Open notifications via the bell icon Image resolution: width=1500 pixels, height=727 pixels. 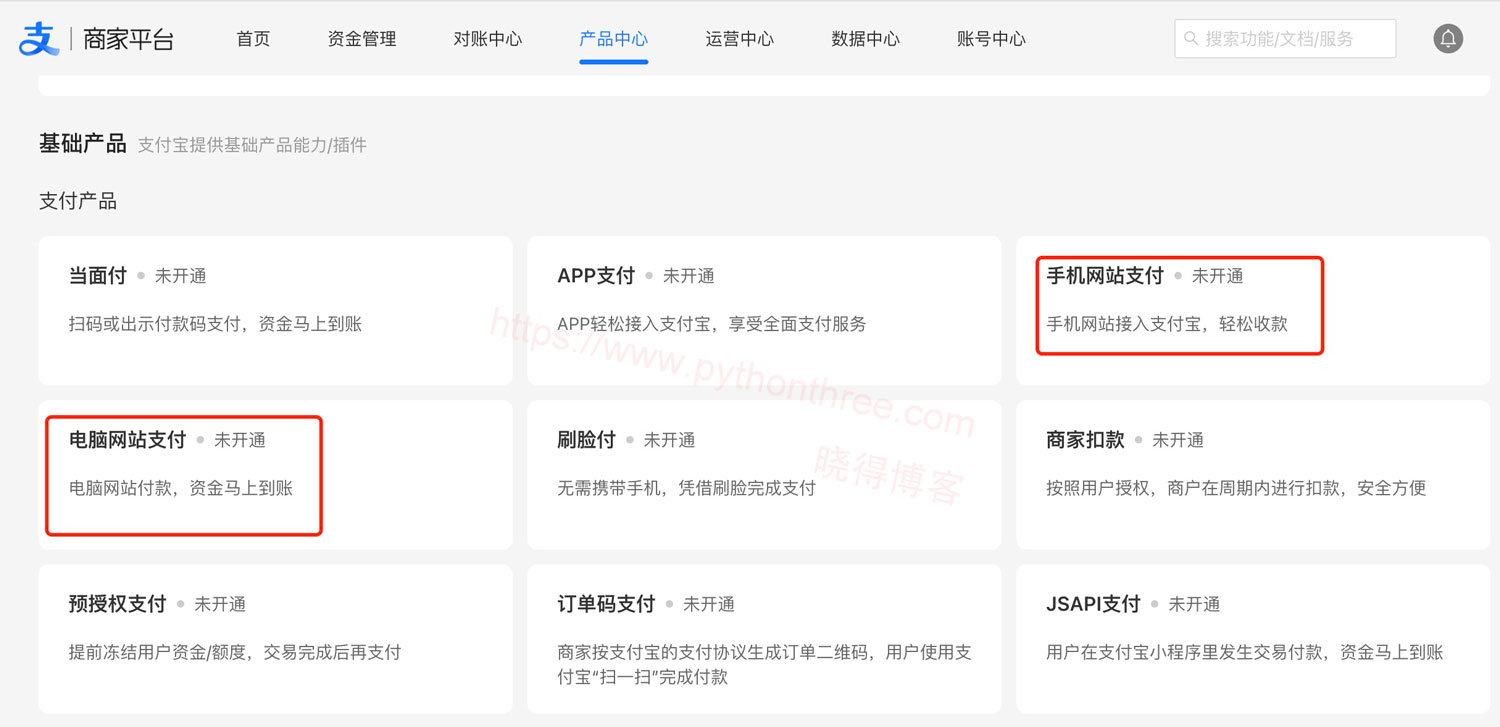[1447, 38]
